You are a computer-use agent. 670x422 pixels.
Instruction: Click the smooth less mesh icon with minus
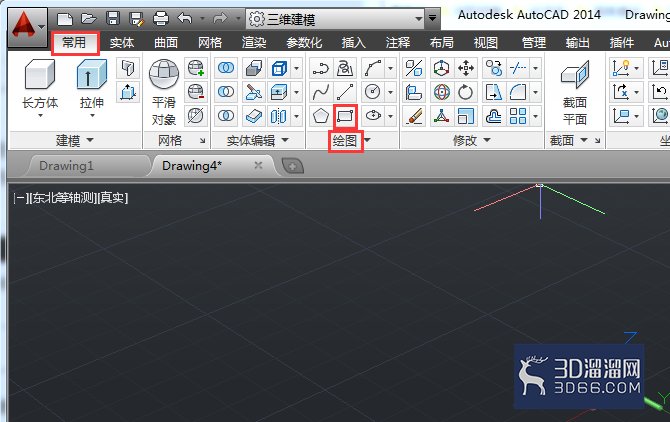tap(196, 91)
